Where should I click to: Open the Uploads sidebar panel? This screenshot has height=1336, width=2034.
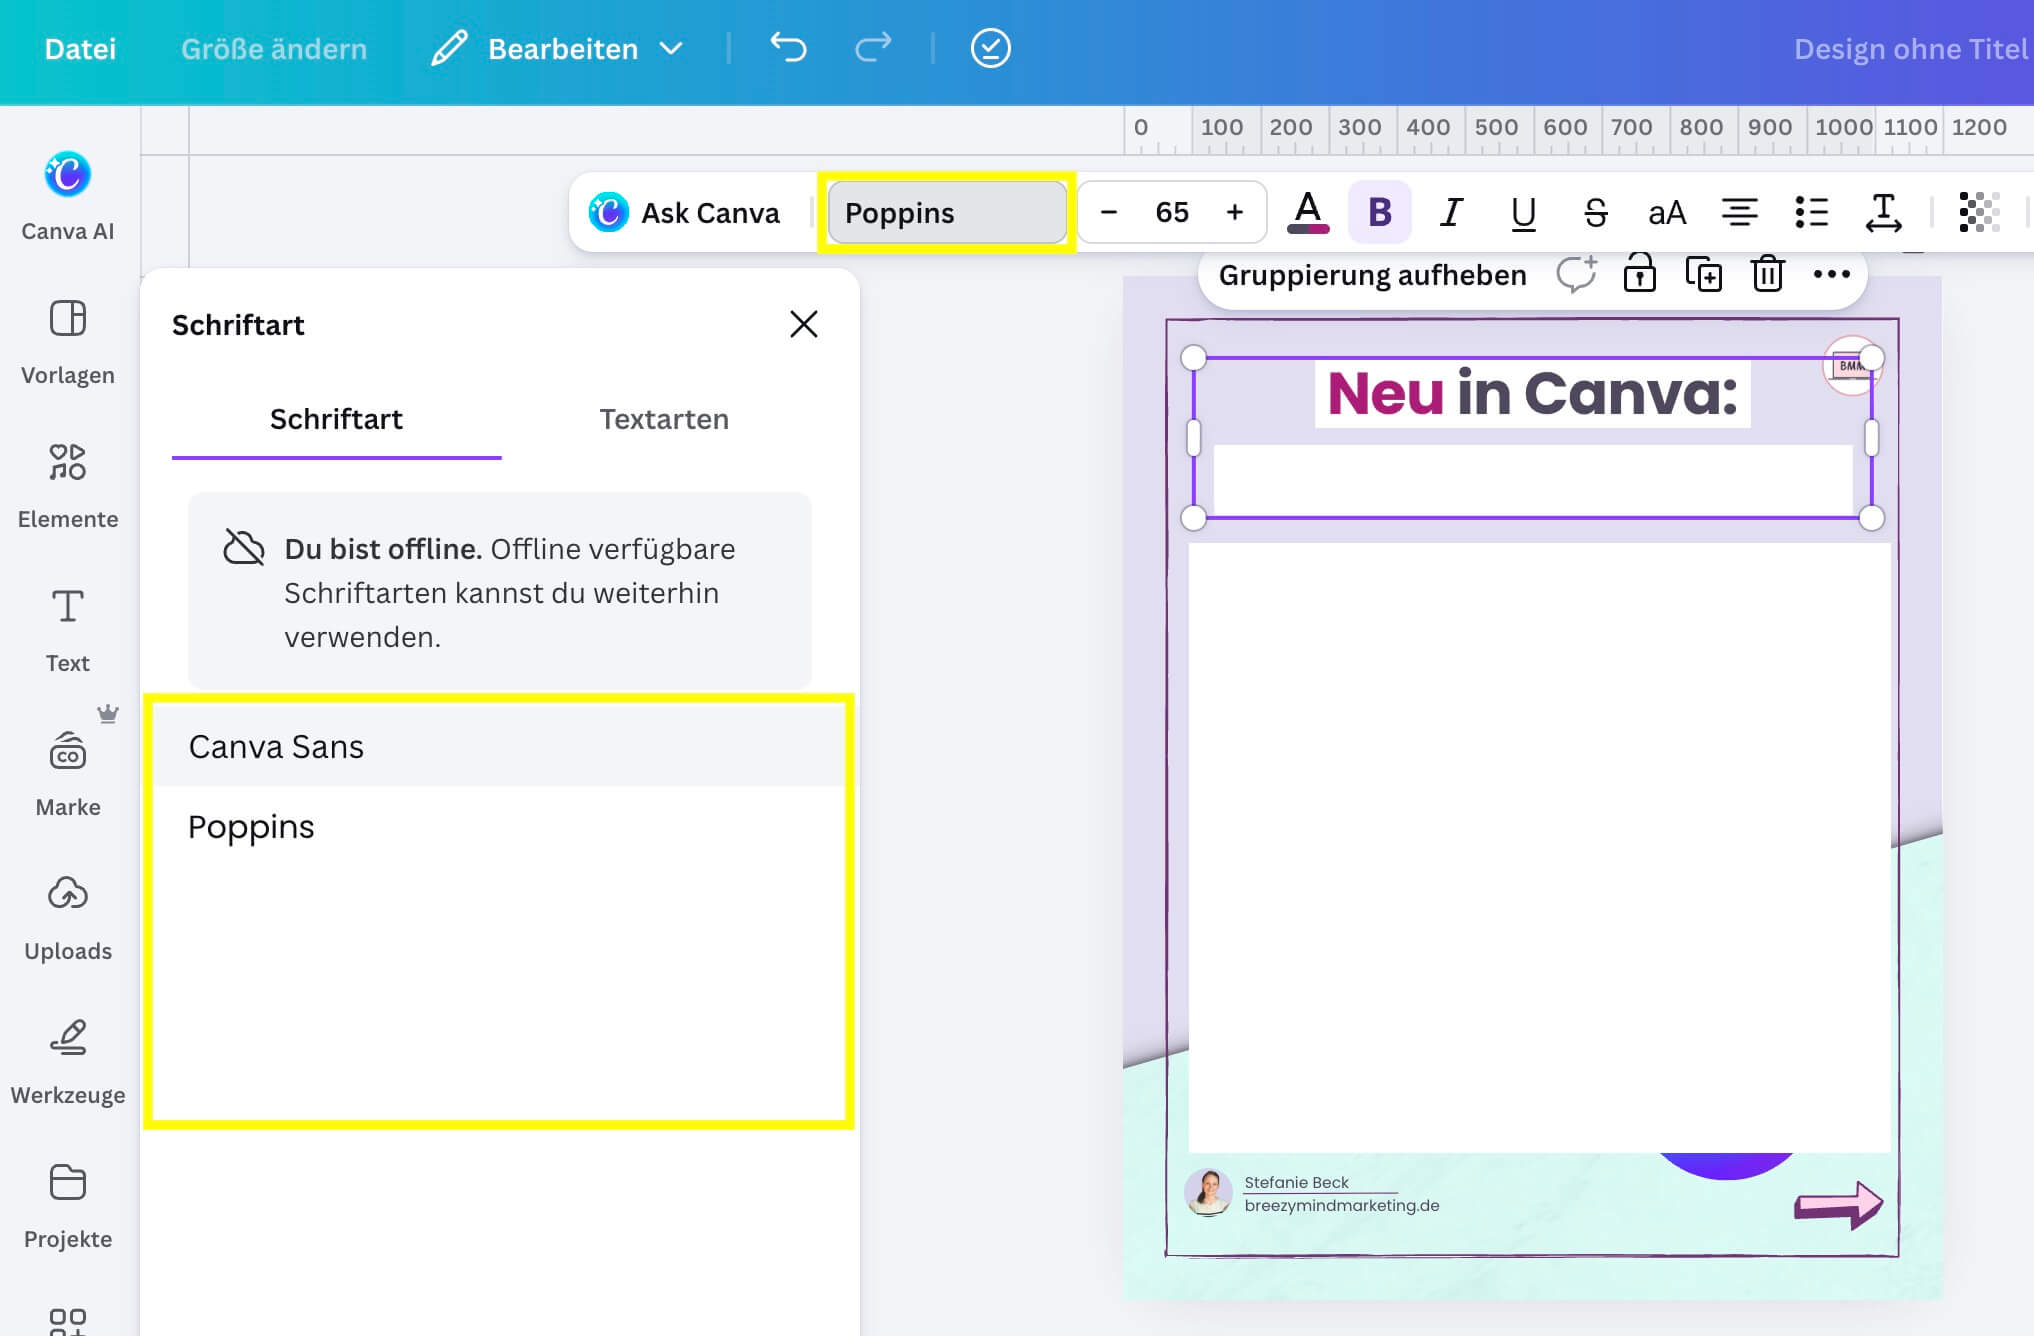(x=68, y=918)
